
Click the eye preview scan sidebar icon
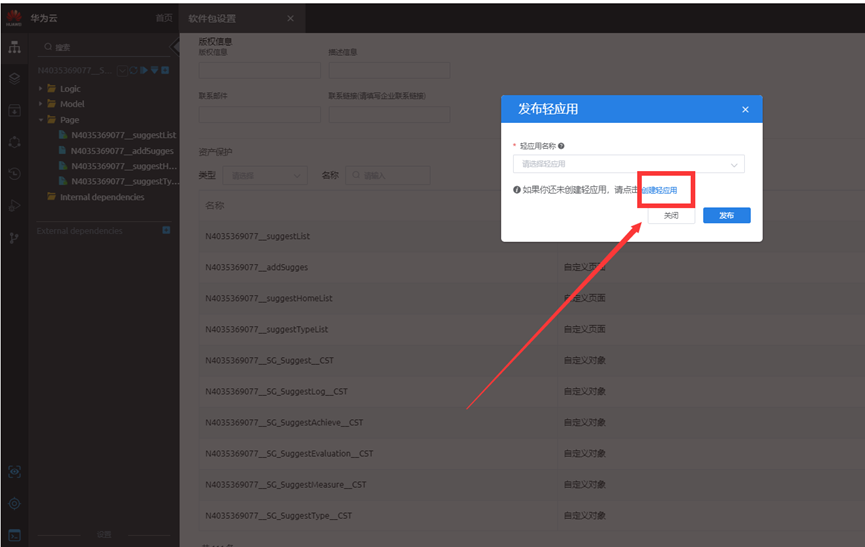click(x=14, y=472)
